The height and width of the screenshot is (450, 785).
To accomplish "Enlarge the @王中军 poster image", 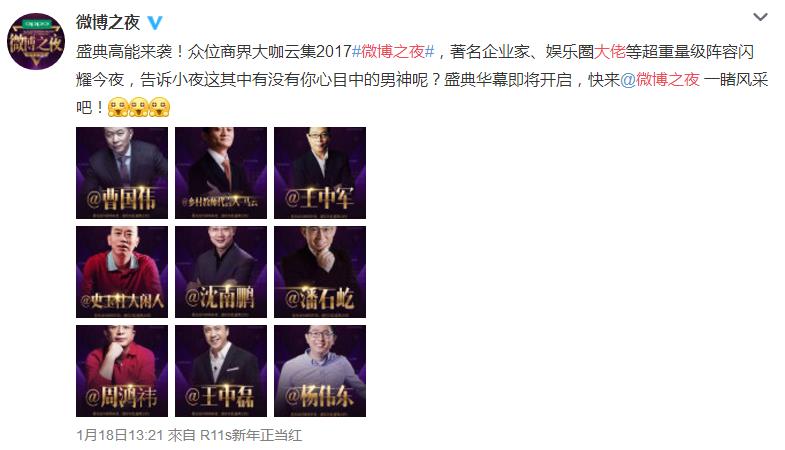I will (x=320, y=173).
